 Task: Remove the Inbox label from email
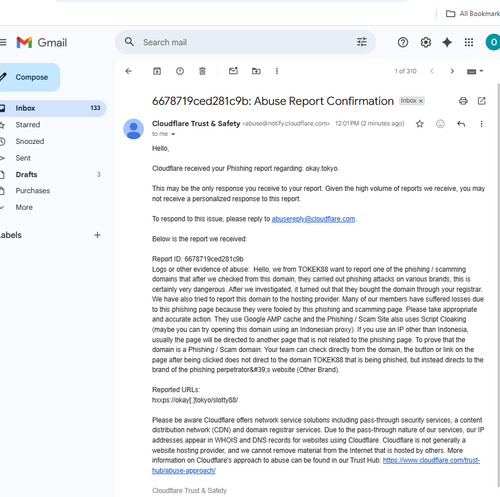421,101
